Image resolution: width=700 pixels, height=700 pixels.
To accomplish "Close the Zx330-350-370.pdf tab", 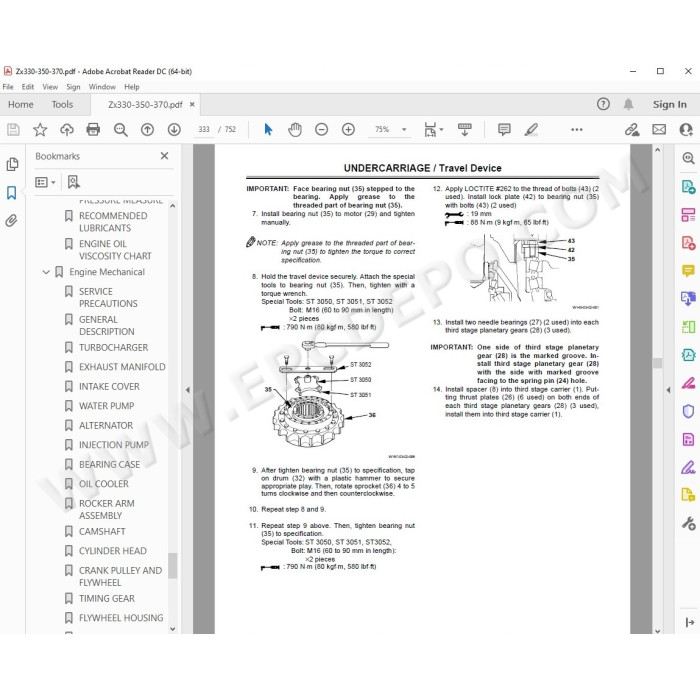I will click(192, 104).
